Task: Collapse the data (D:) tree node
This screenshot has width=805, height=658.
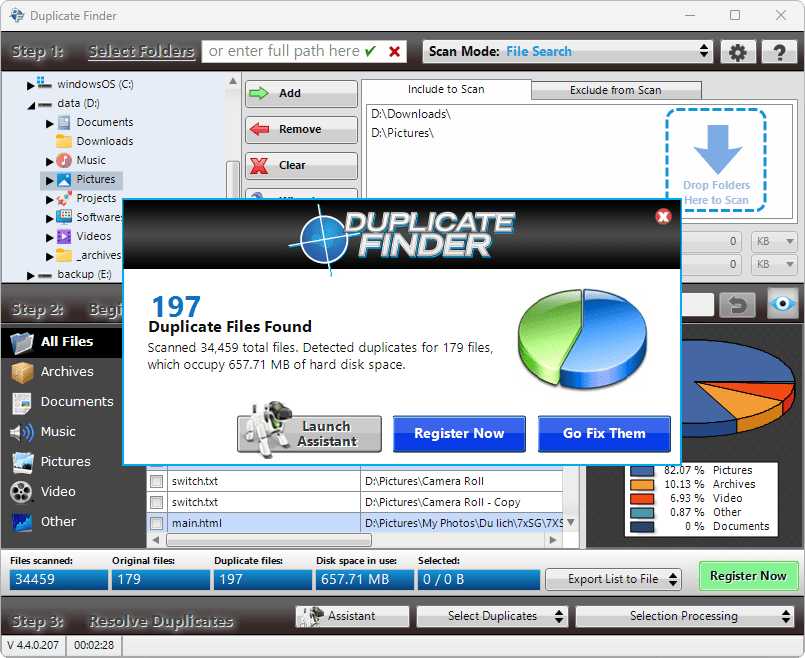Action: pyautogui.click(x=31, y=105)
